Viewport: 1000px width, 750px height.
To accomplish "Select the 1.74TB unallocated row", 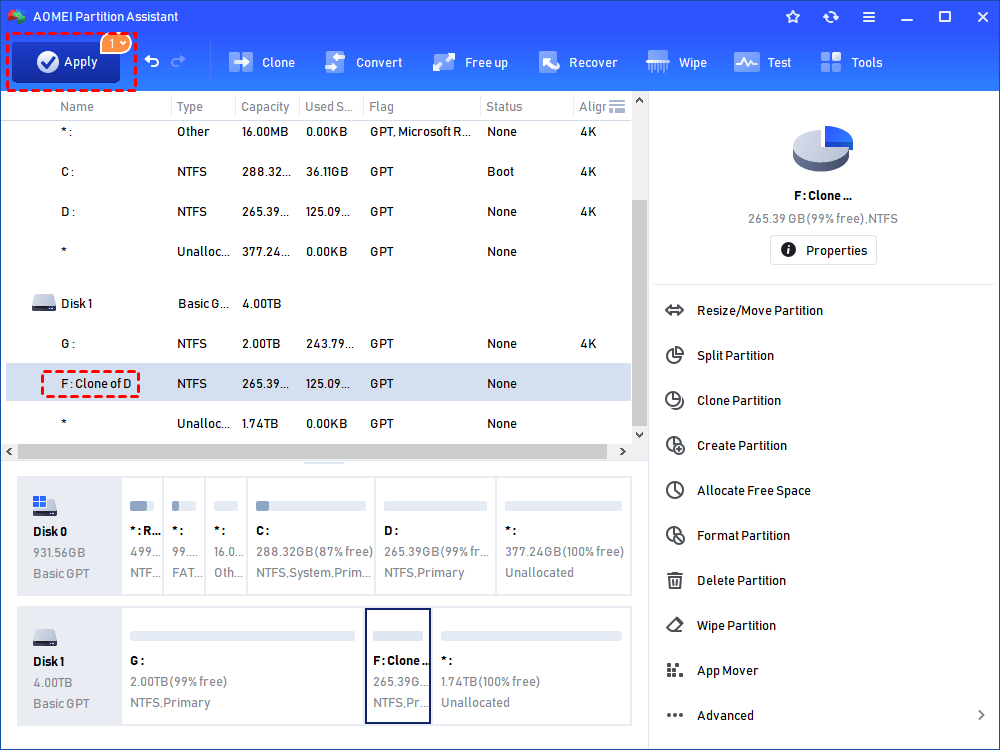I will [318, 423].
